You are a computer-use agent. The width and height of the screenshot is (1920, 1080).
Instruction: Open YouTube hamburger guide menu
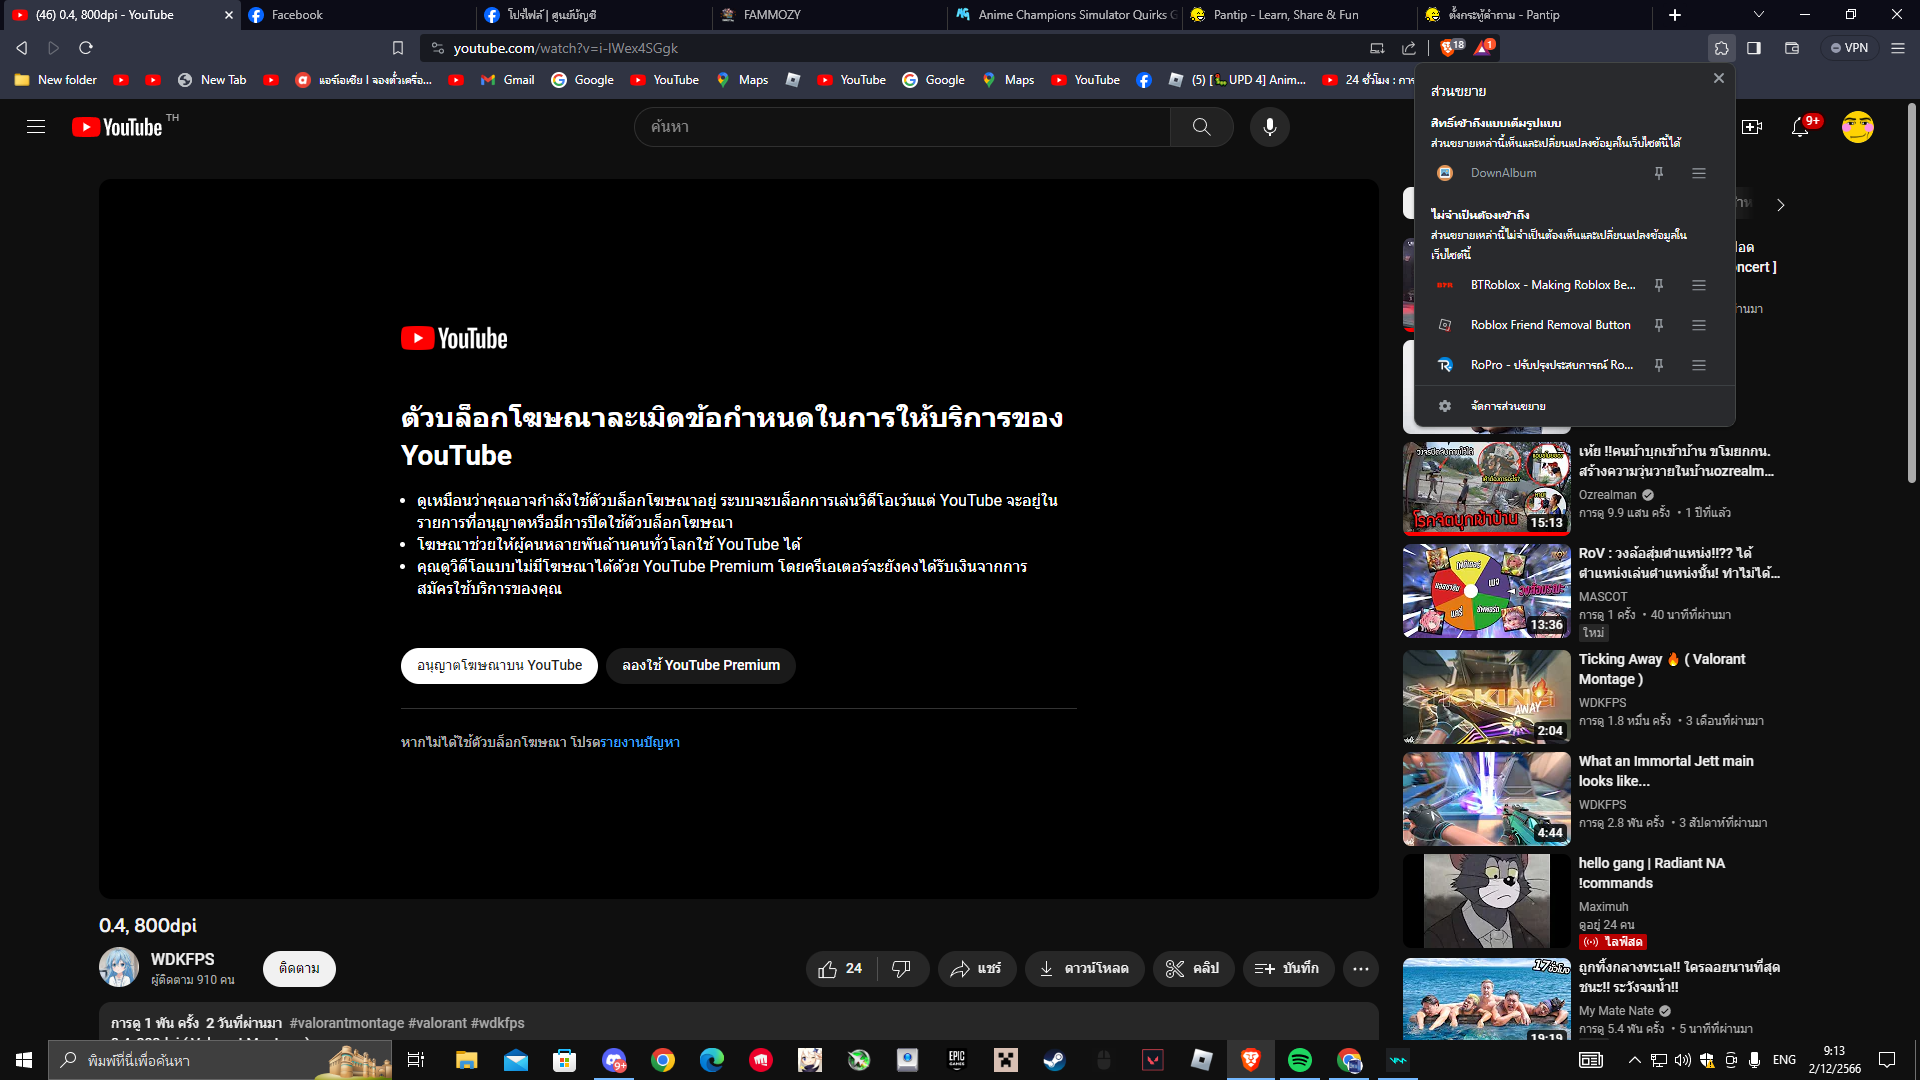coord(36,127)
